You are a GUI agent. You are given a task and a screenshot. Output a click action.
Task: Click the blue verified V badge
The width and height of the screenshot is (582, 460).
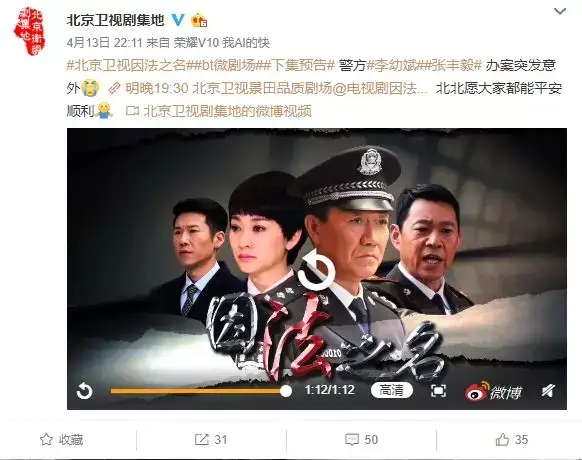point(178,20)
